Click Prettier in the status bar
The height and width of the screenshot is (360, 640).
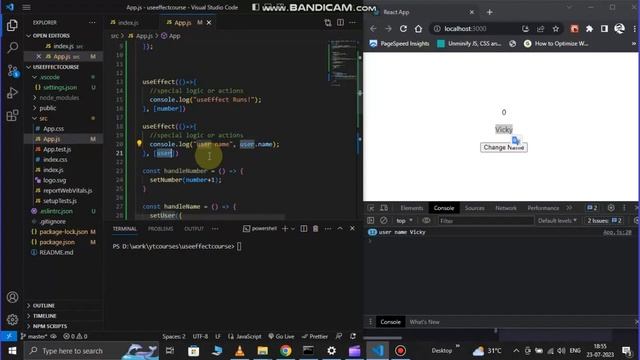click(x=315, y=336)
